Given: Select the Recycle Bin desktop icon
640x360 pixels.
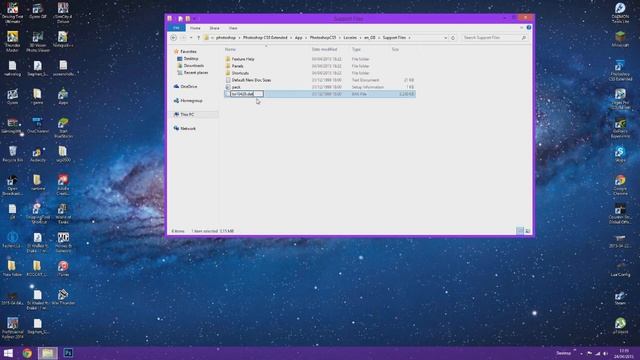Looking at the screenshot, I should tap(12, 154).
